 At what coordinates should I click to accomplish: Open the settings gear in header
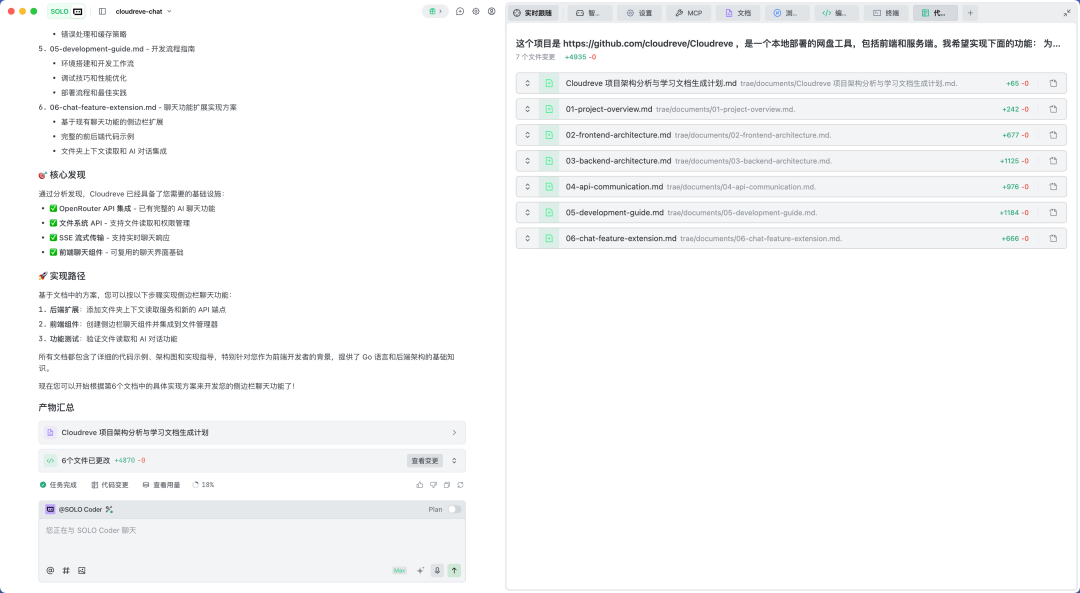point(476,12)
